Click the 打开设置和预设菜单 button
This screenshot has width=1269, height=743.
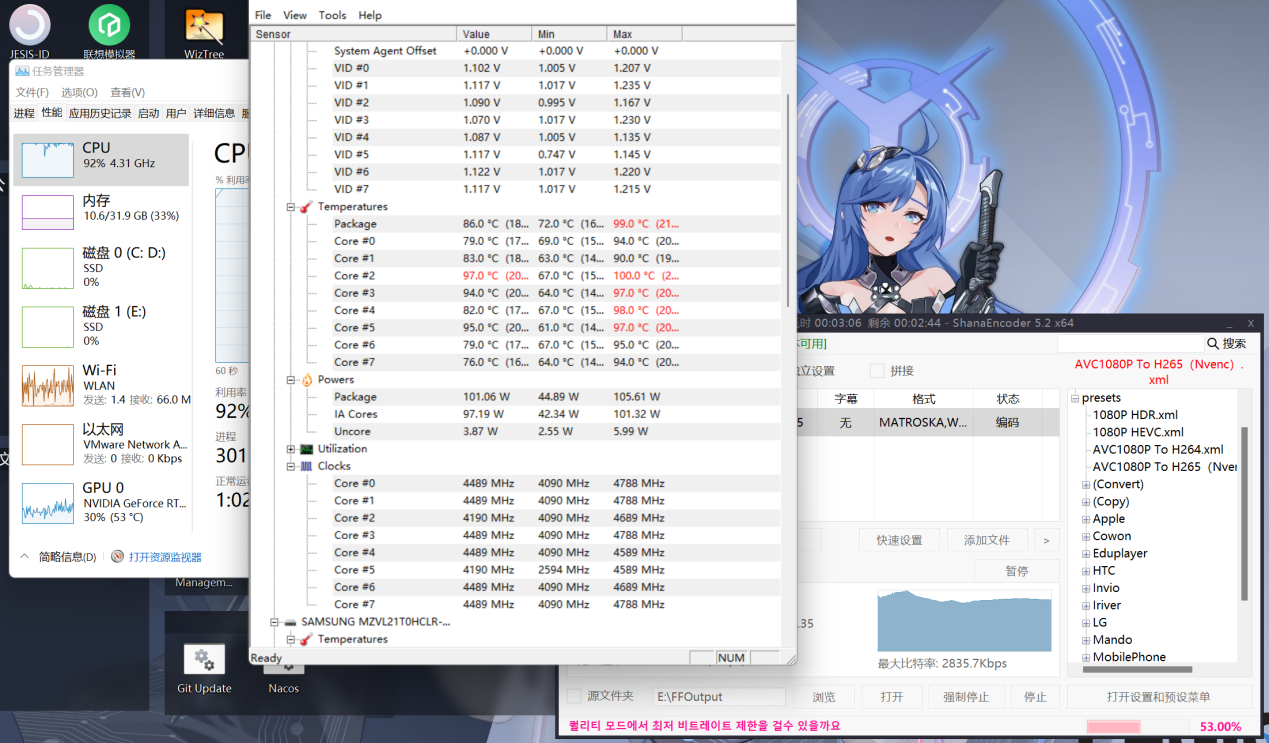1159,697
